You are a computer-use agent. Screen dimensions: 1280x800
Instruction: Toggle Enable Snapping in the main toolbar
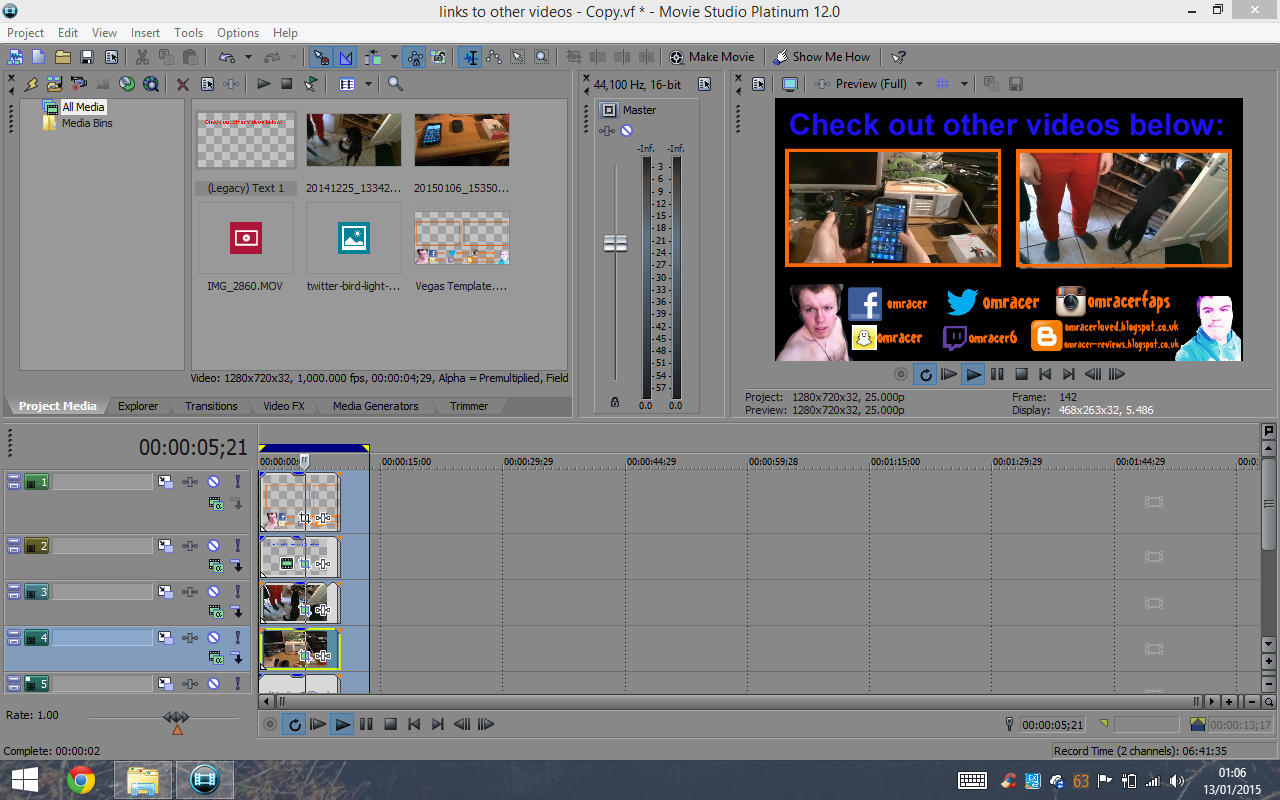click(x=320, y=57)
